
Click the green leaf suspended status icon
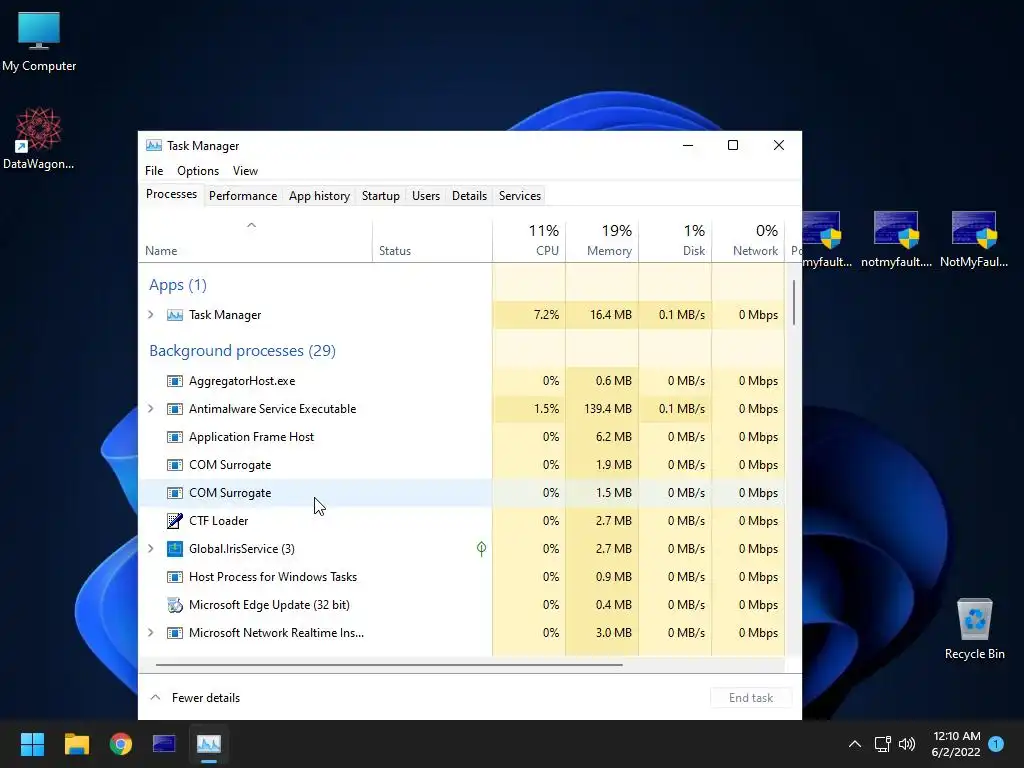[481, 549]
